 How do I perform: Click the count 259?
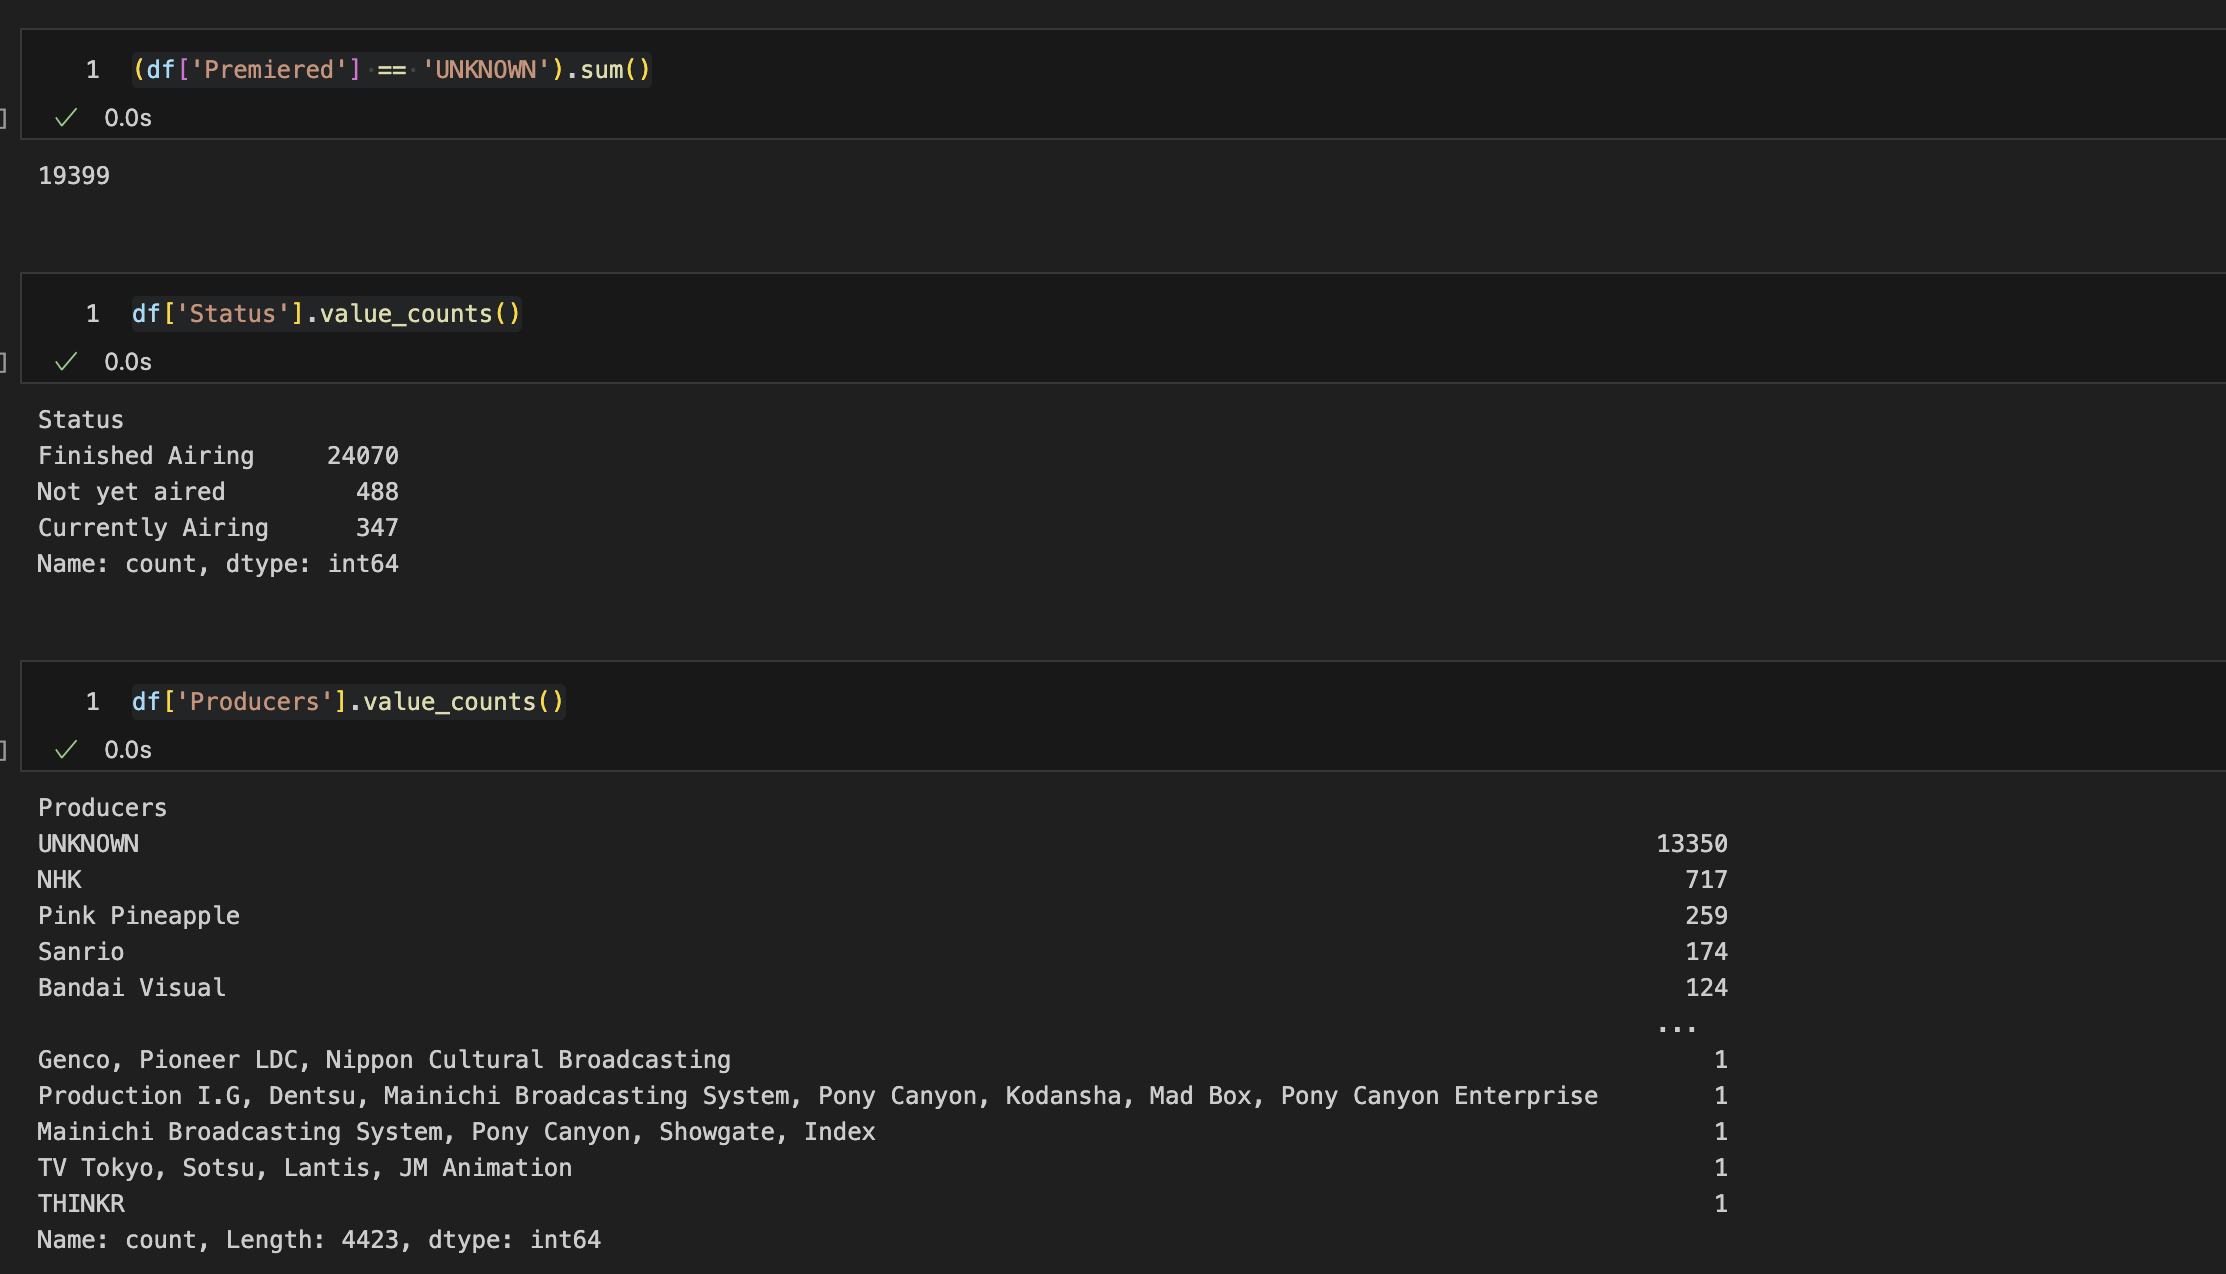point(1706,916)
